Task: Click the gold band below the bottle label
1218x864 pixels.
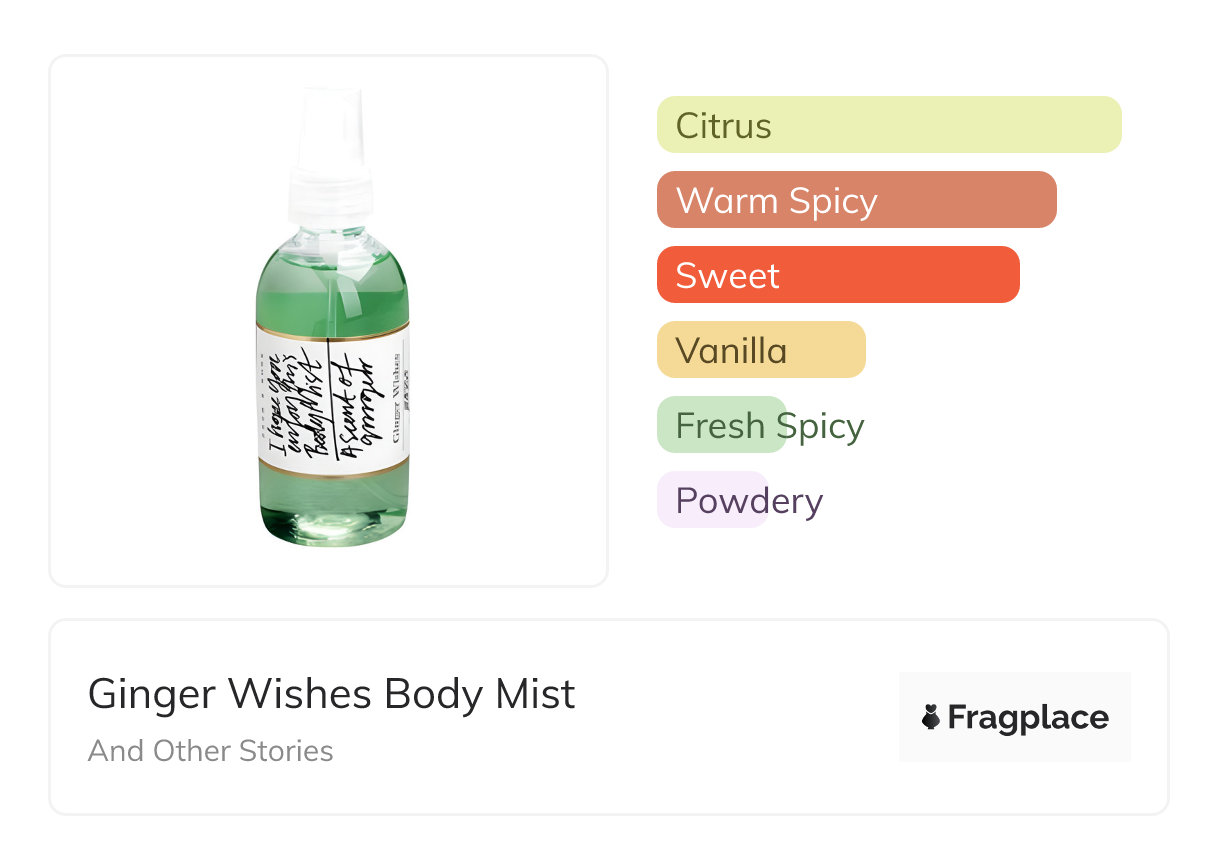Action: point(332,467)
